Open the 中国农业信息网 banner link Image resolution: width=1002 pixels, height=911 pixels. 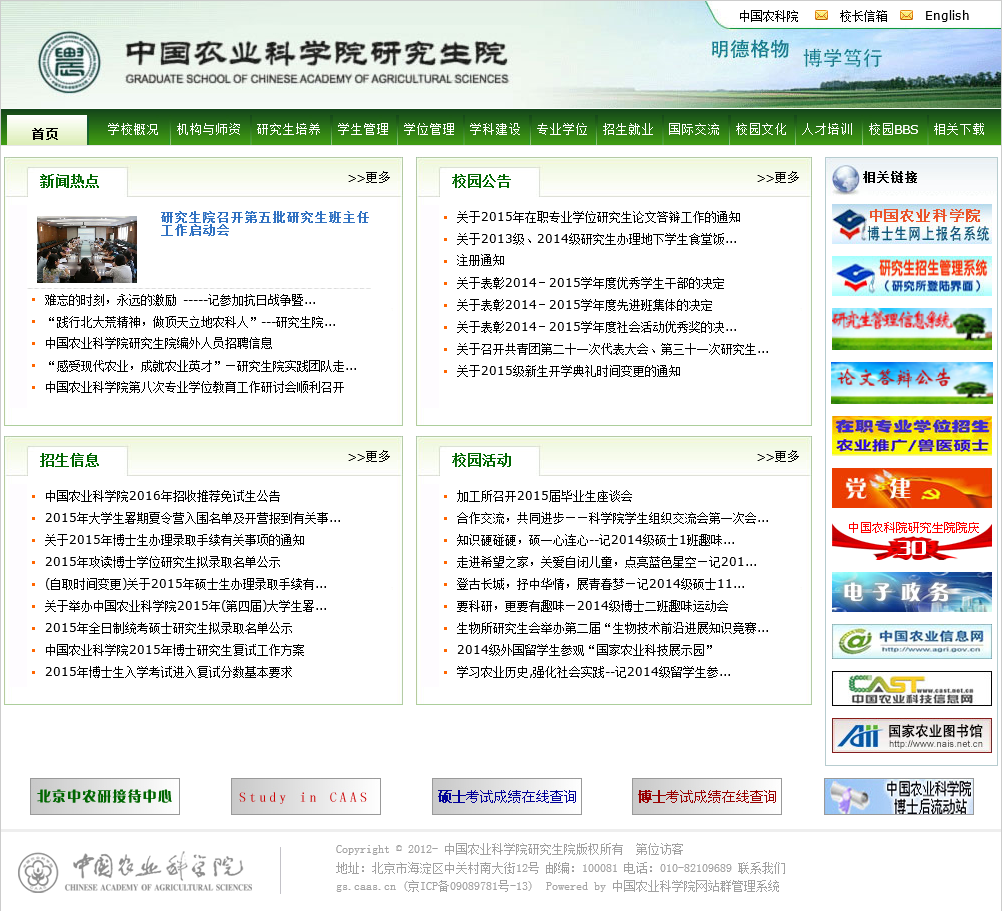(x=911, y=641)
